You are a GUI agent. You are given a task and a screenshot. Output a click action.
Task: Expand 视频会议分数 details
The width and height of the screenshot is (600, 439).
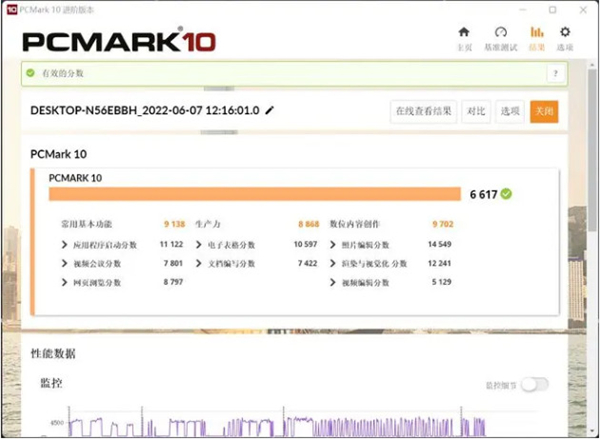[65, 263]
